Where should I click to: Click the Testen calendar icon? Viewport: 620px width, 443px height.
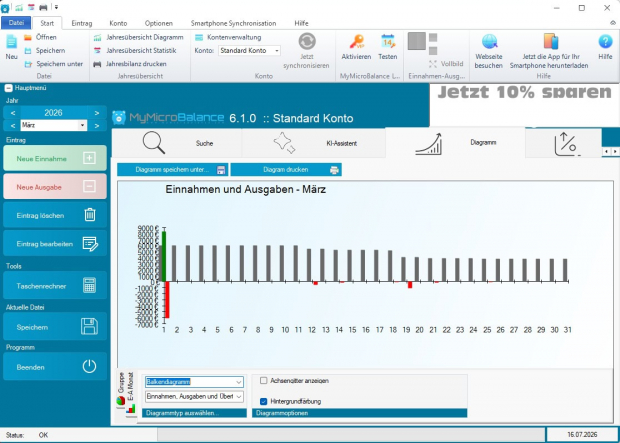coord(388,42)
